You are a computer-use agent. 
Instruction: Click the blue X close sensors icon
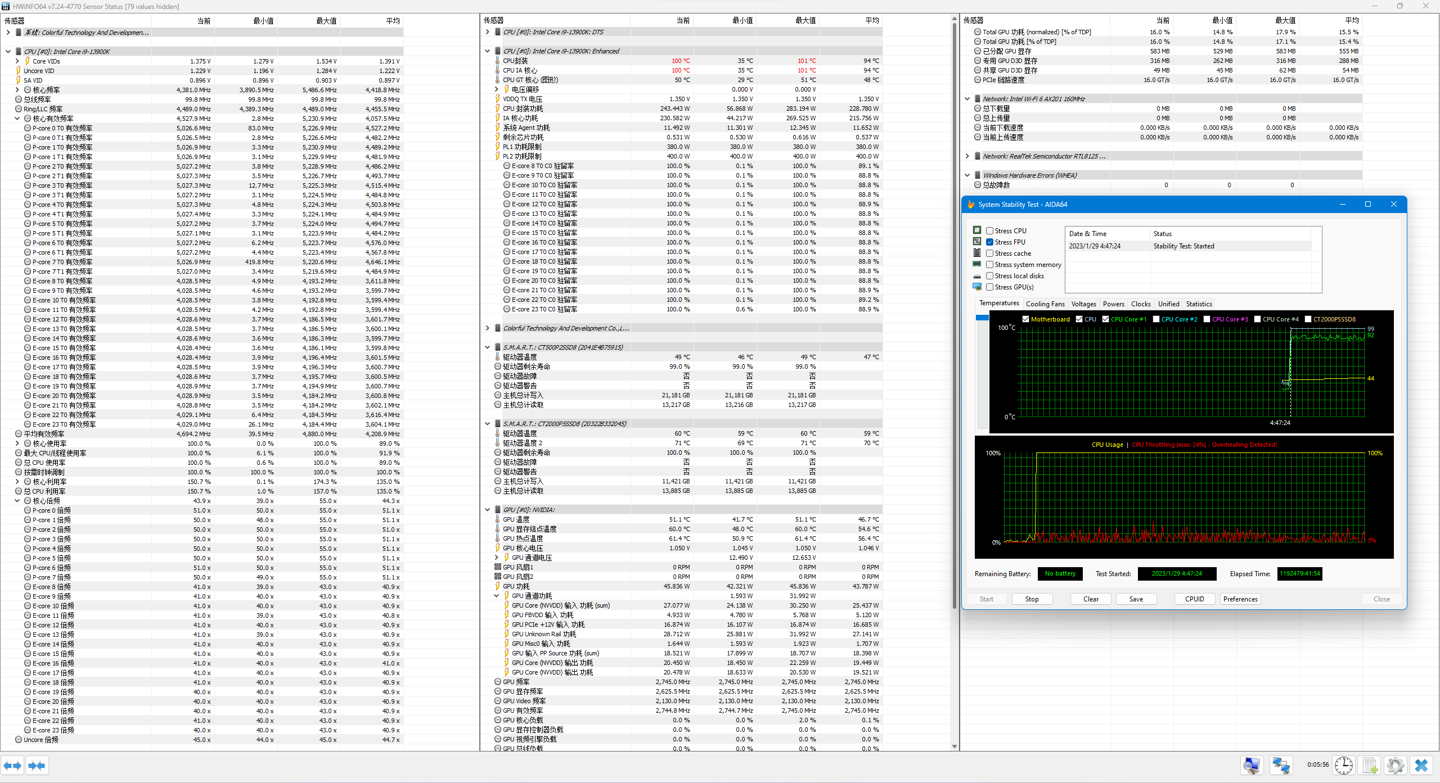(1421, 766)
